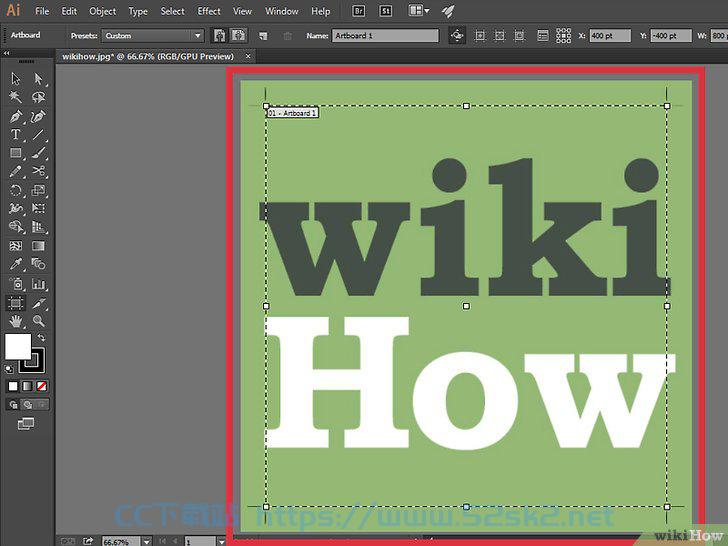The width and height of the screenshot is (728, 546).
Task: Open the Window menu
Action: (x=281, y=11)
